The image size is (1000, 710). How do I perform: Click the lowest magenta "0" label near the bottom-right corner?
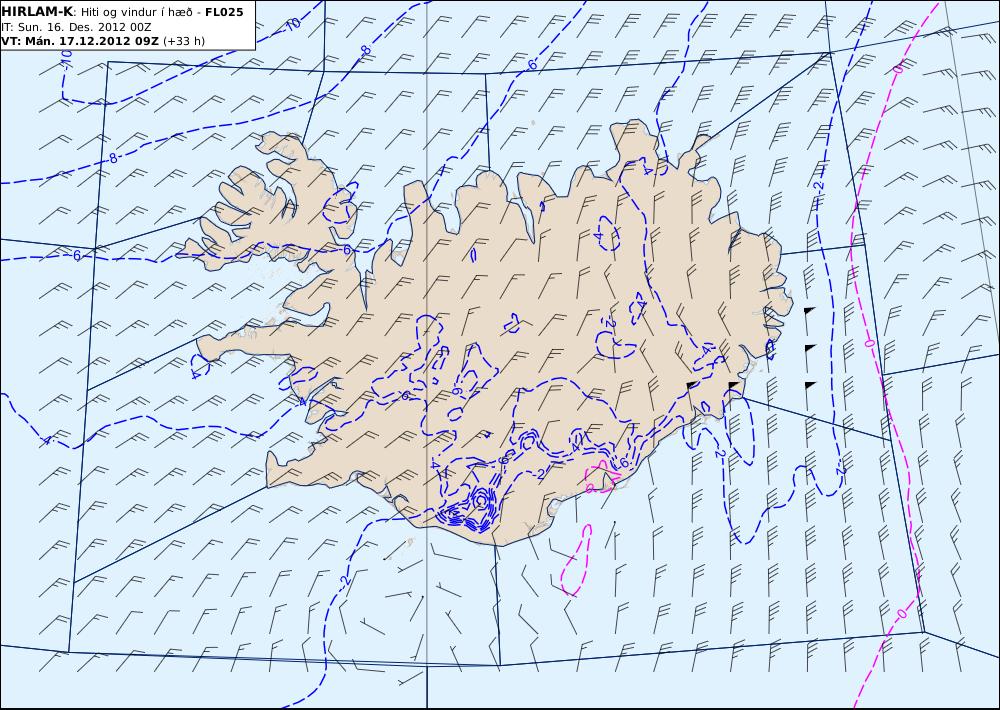pyautogui.click(x=901, y=614)
